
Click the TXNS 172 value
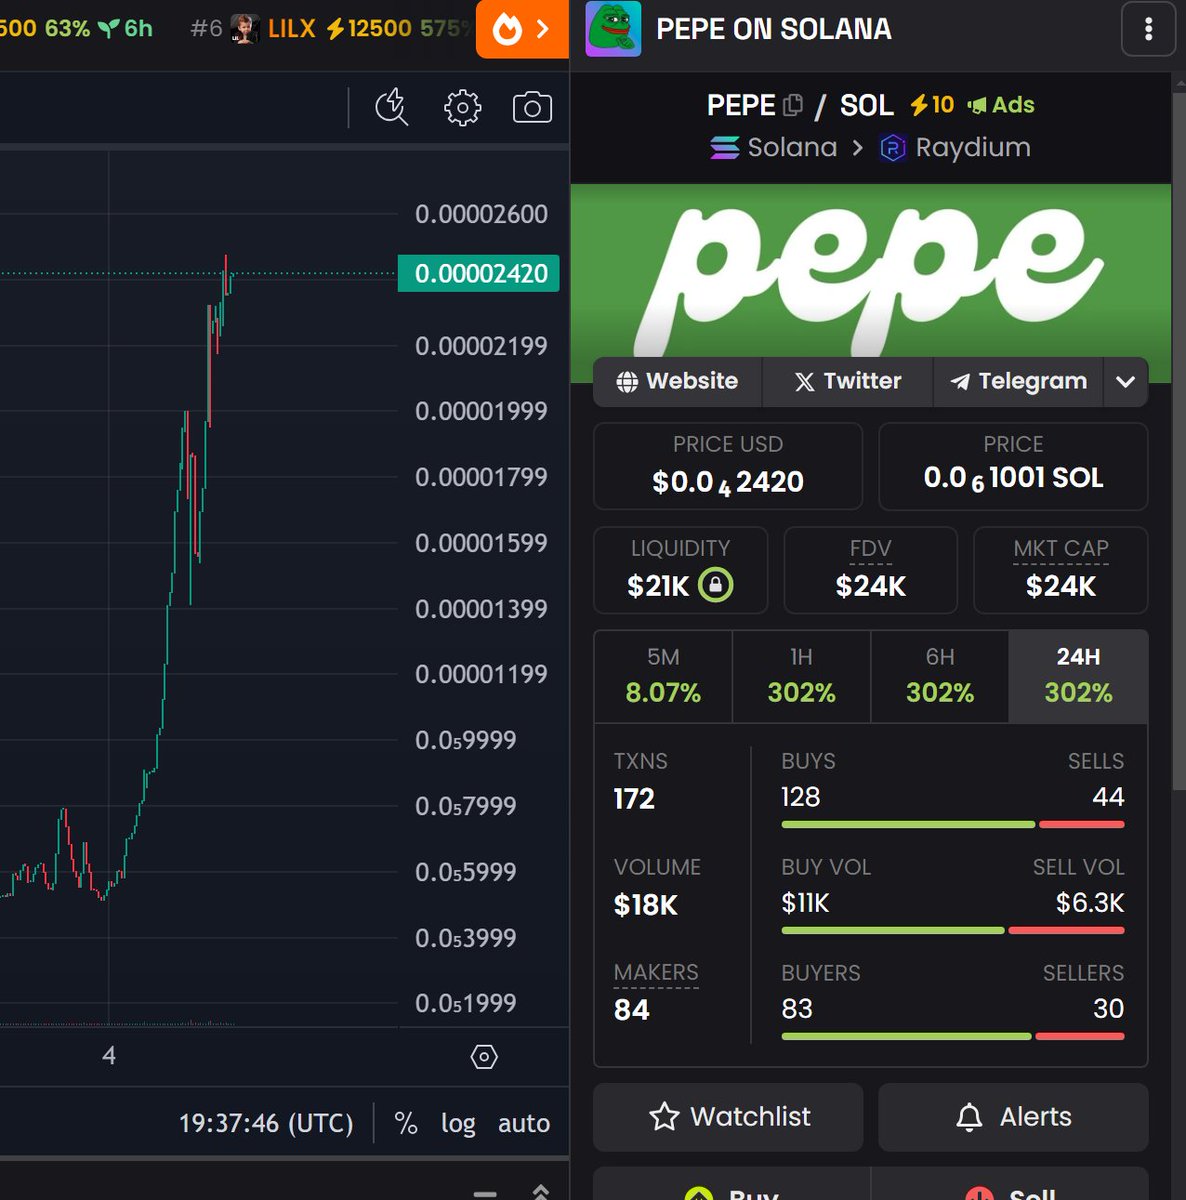[634, 799]
